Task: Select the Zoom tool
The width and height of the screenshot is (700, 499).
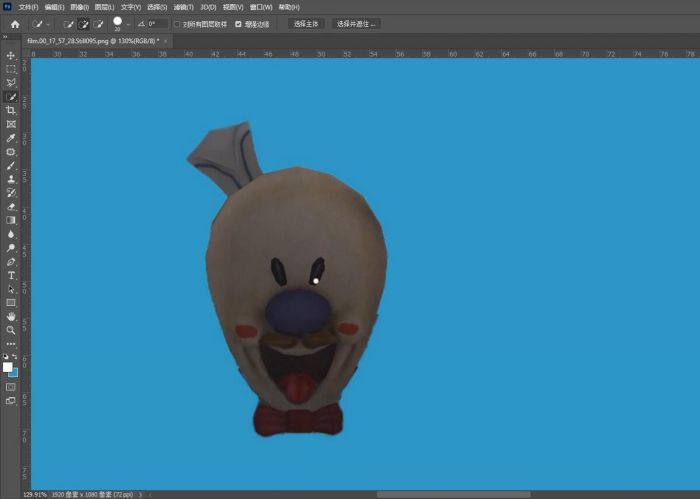Action: pyautogui.click(x=11, y=329)
